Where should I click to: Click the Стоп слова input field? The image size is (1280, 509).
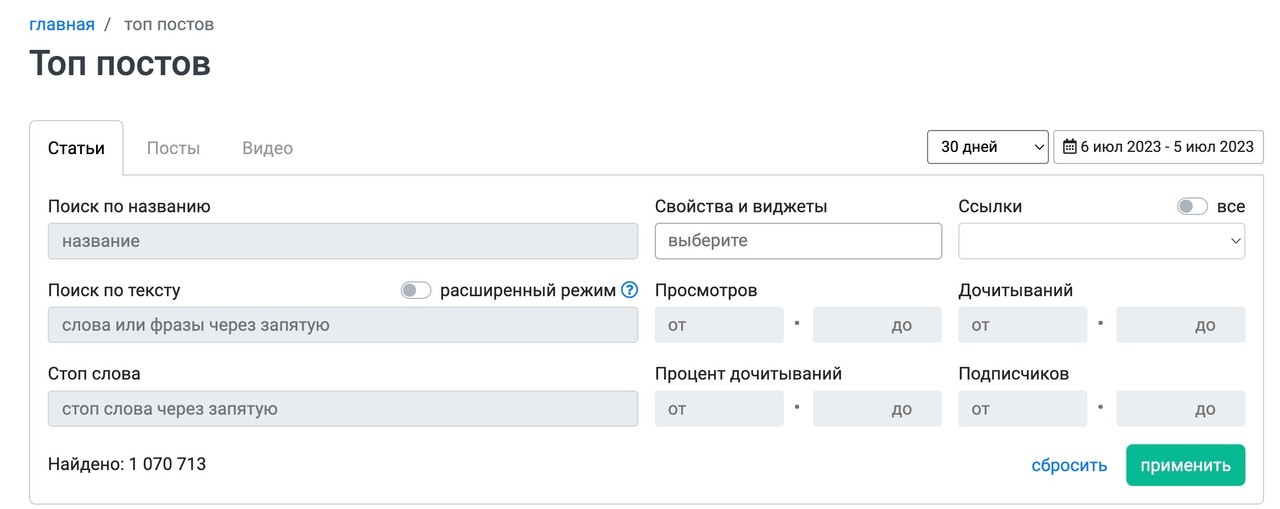click(343, 409)
